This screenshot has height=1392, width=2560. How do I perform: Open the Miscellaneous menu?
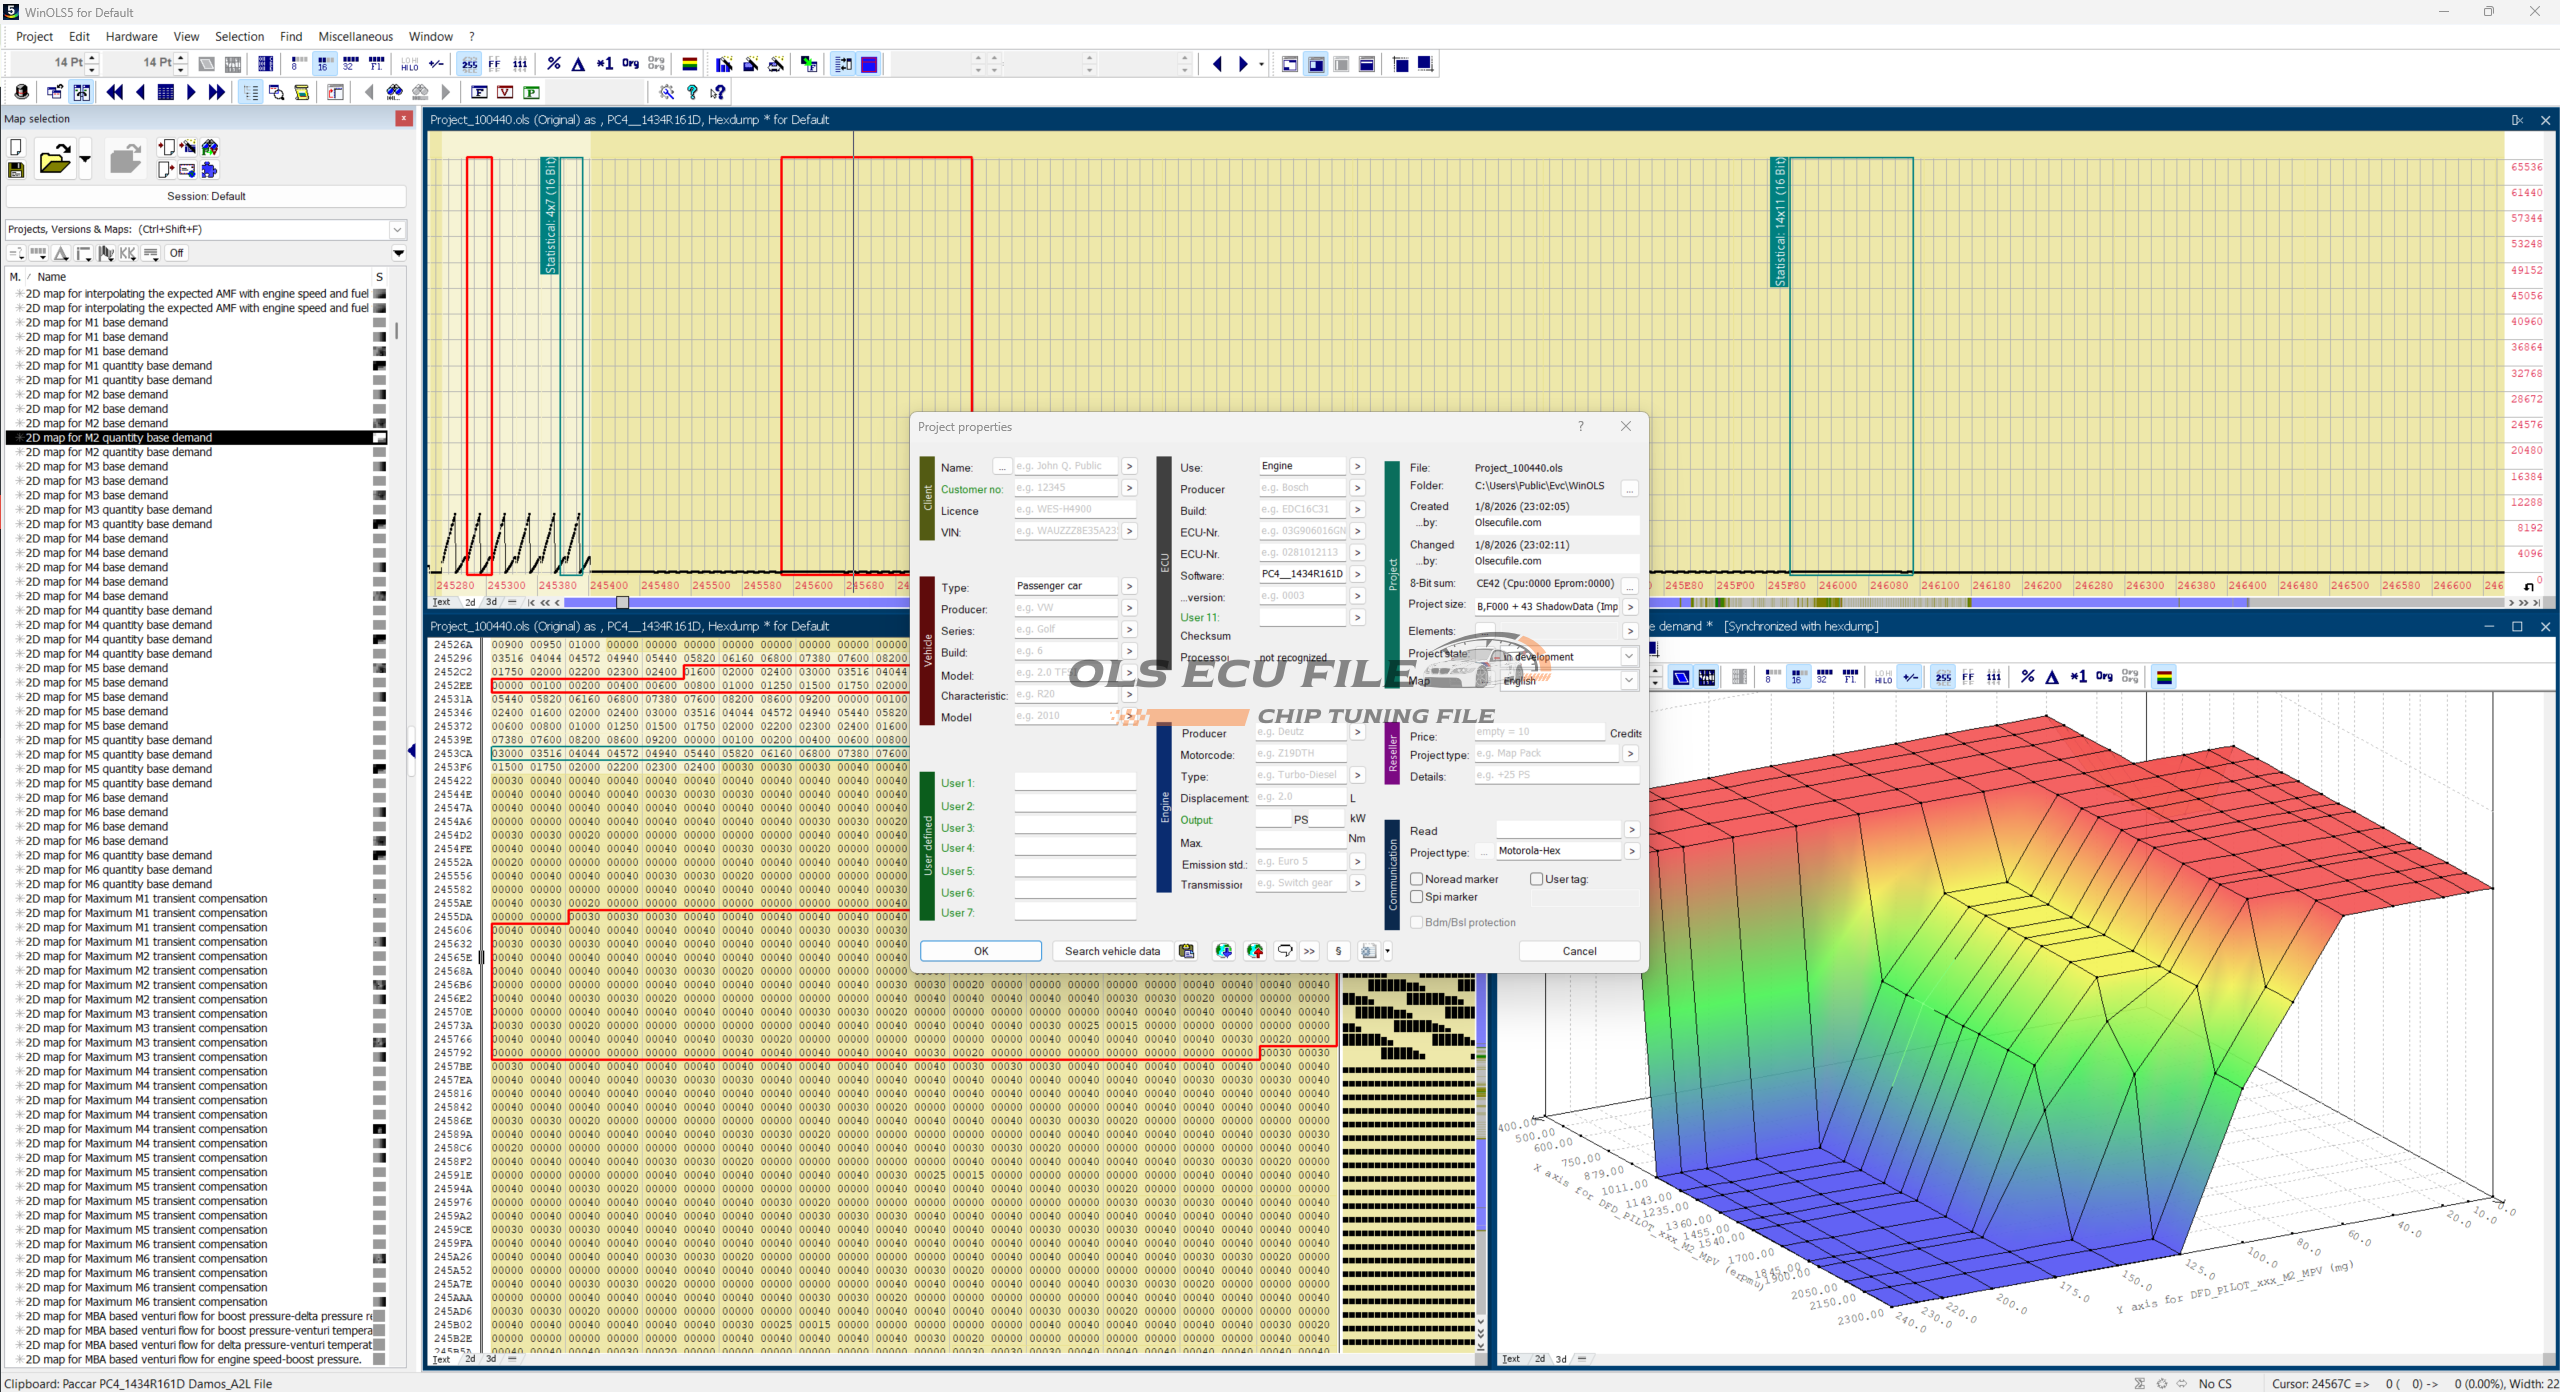click(x=355, y=37)
